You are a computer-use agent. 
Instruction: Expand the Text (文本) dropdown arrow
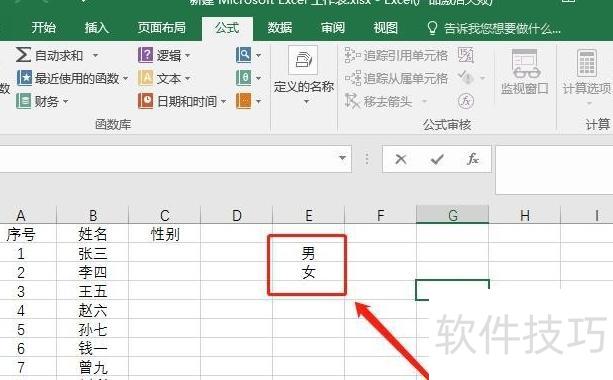187,79
